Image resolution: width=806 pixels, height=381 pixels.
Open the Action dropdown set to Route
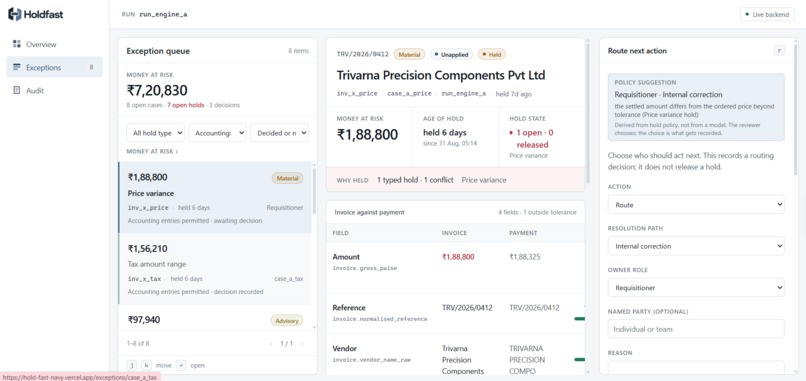click(x=696, y=205)
